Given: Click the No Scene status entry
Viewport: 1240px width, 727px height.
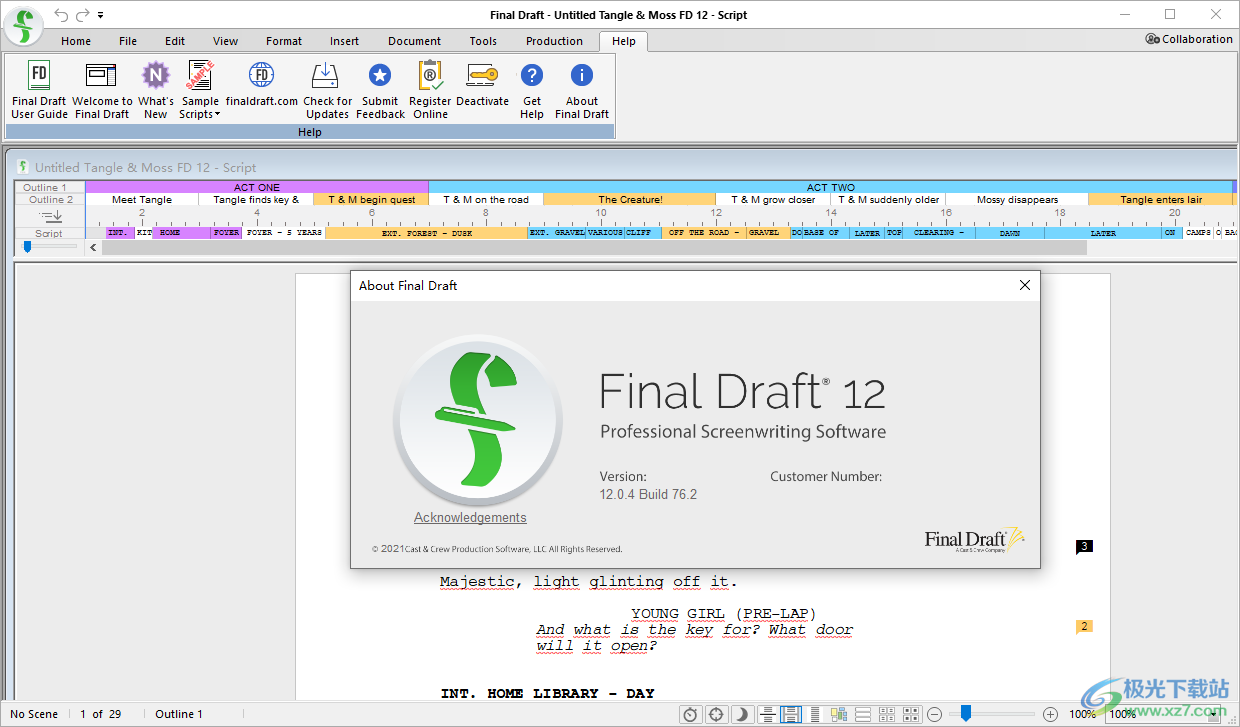Looking at the screenshot, I should [x=34, y=714].
